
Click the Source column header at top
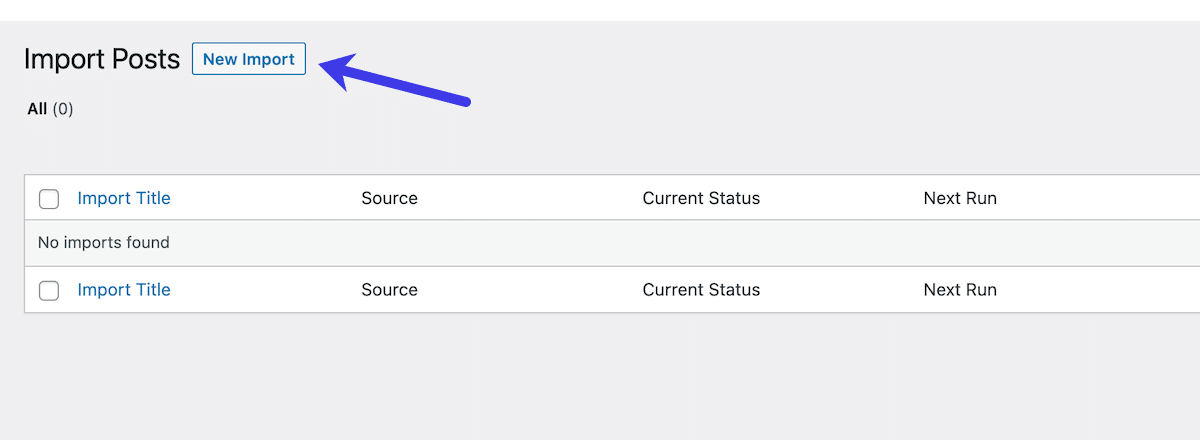pyautogui.click(x=389, y=198)
